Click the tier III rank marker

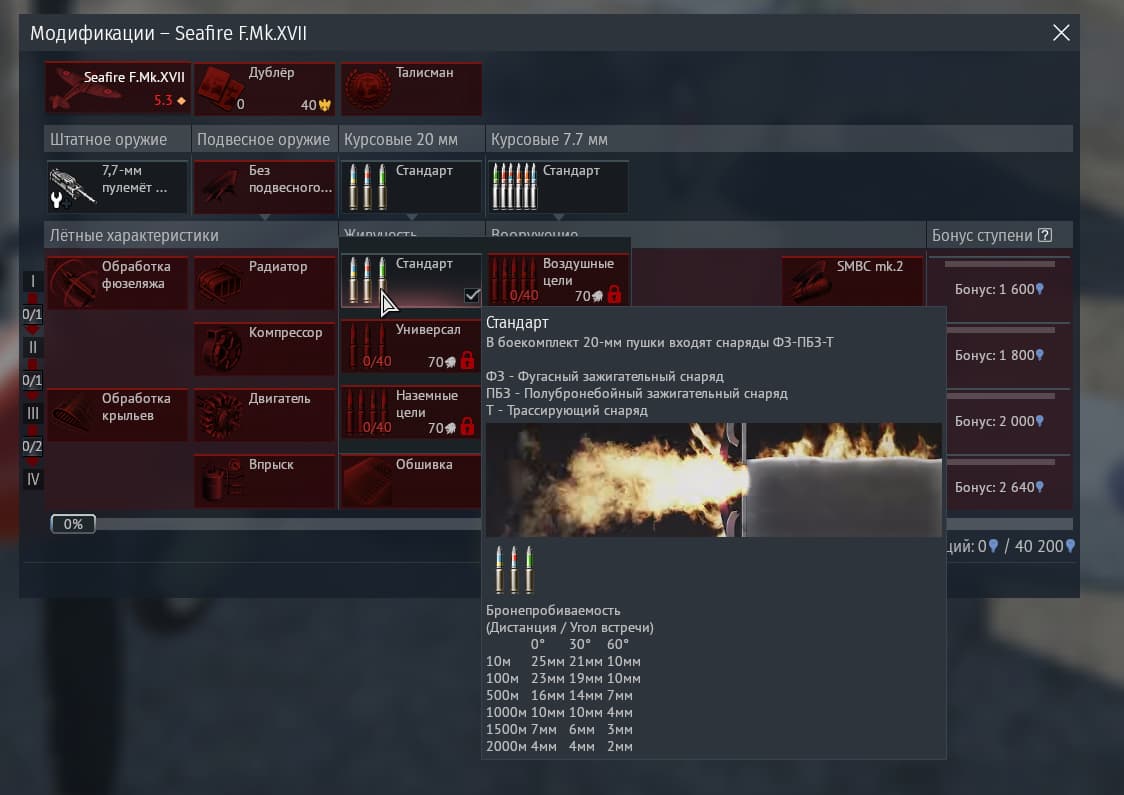coord(32,414)
